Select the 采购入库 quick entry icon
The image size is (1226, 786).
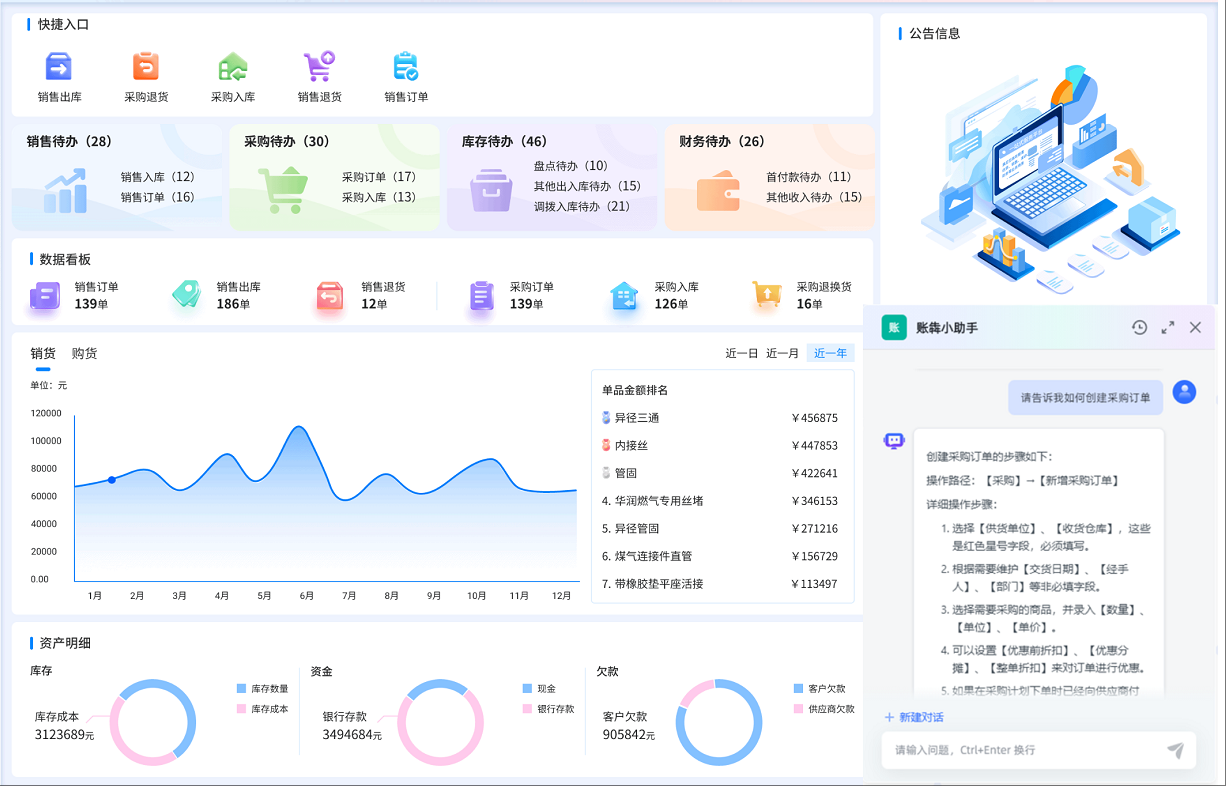[x=232, y=68]
